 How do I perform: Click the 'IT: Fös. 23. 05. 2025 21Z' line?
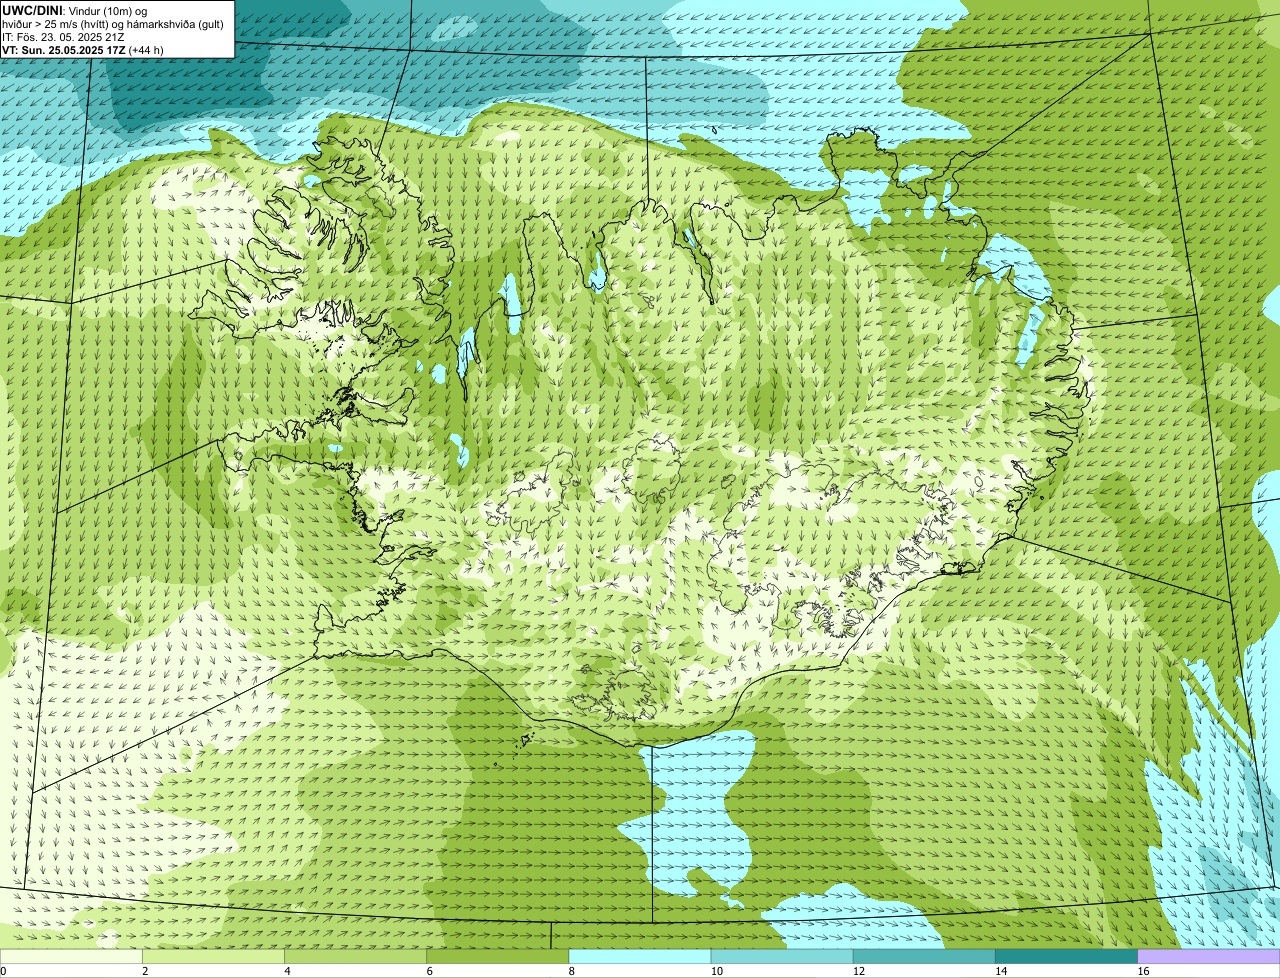point(63,37)
